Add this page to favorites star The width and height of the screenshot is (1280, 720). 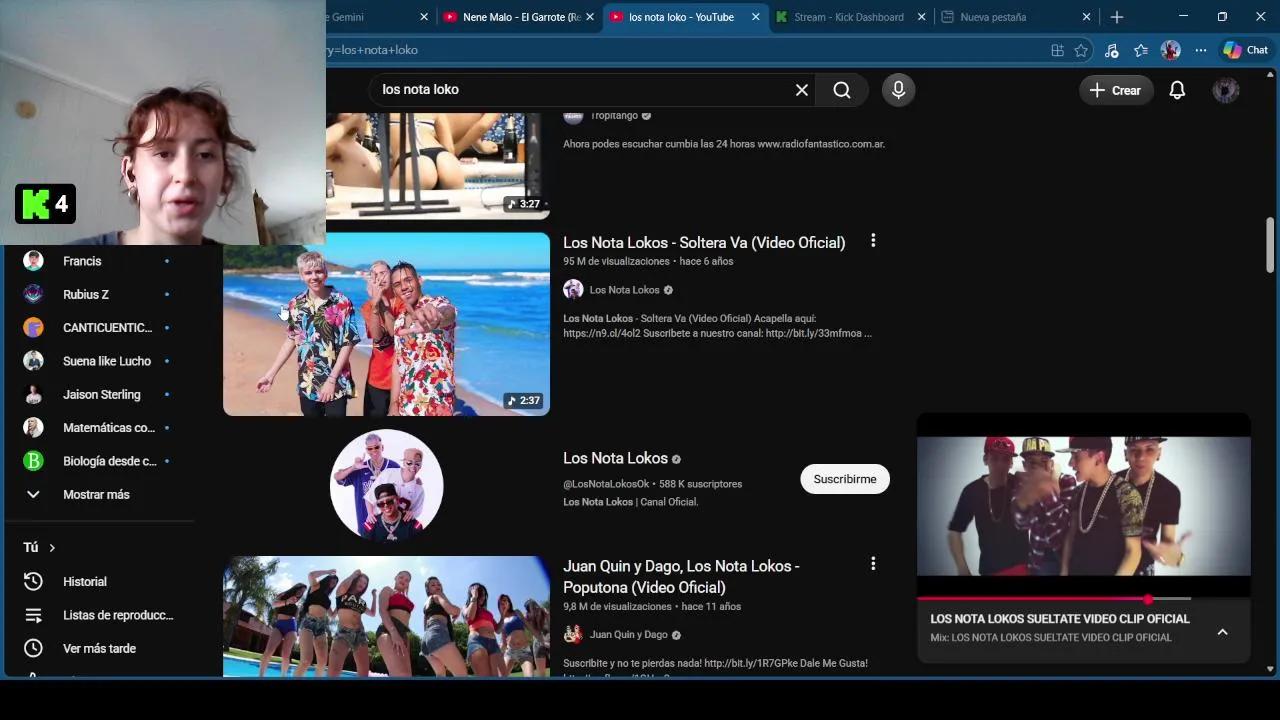pyautogui.click(x=1081, y=50)
